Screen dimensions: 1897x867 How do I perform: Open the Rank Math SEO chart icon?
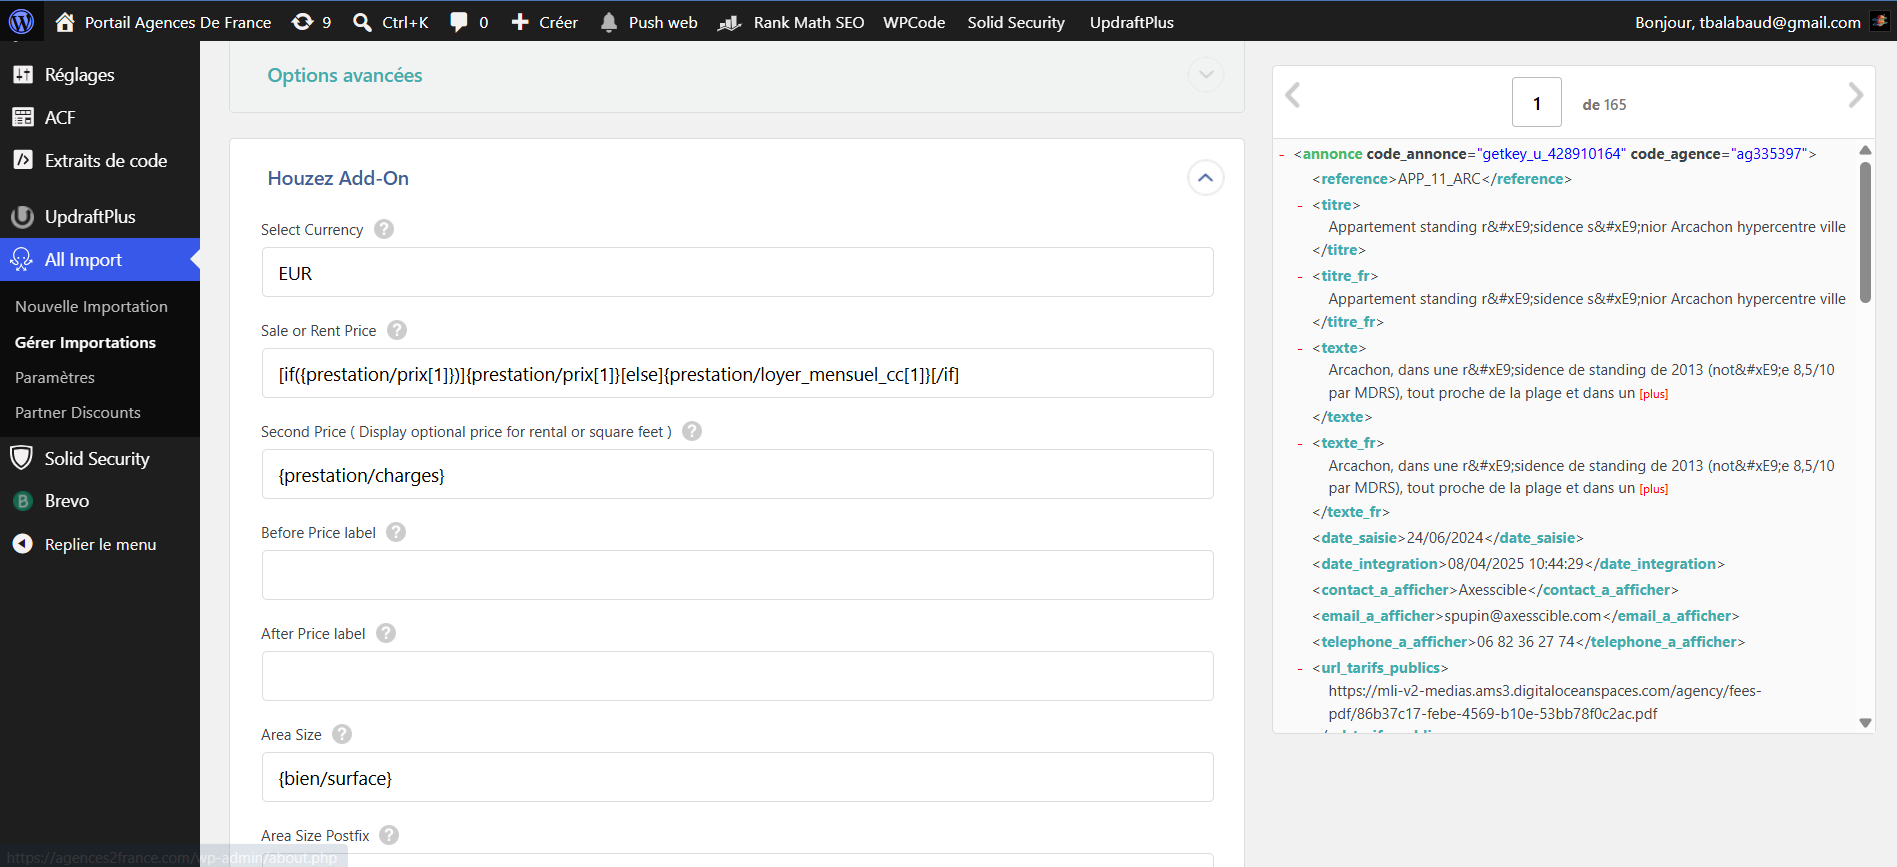click(x=730, y=22)
